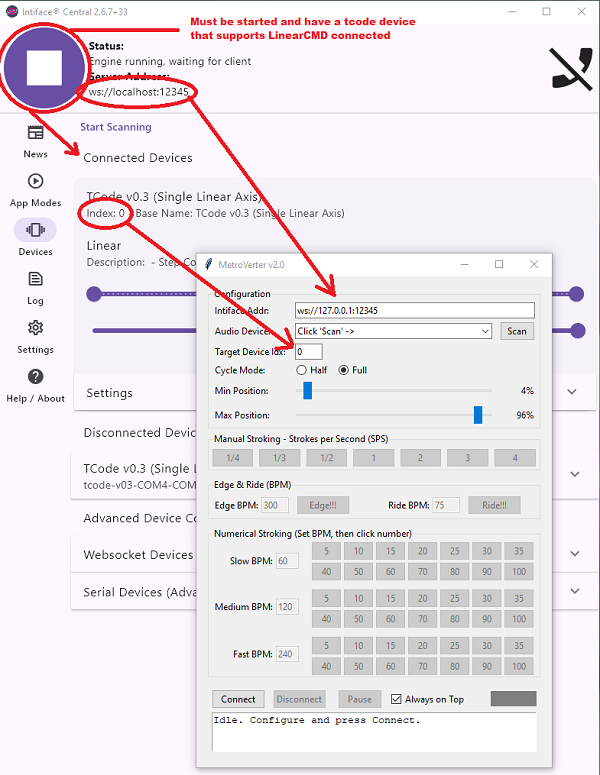Click the 4% Min Position value
This screenshot has height=775, width=600.
point(527,390)
